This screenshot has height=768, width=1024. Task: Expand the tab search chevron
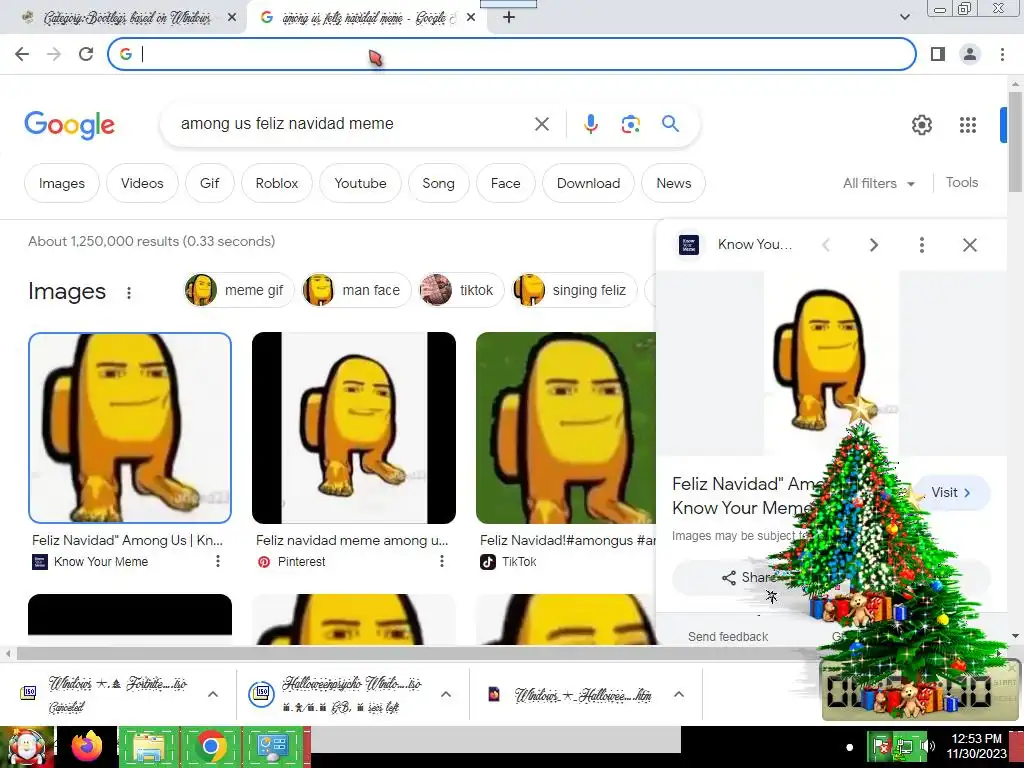[x=904, y=18]
